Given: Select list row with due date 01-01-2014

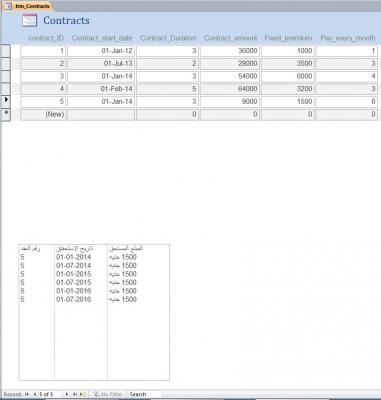Looking at the screenshot, I should 94,257.
